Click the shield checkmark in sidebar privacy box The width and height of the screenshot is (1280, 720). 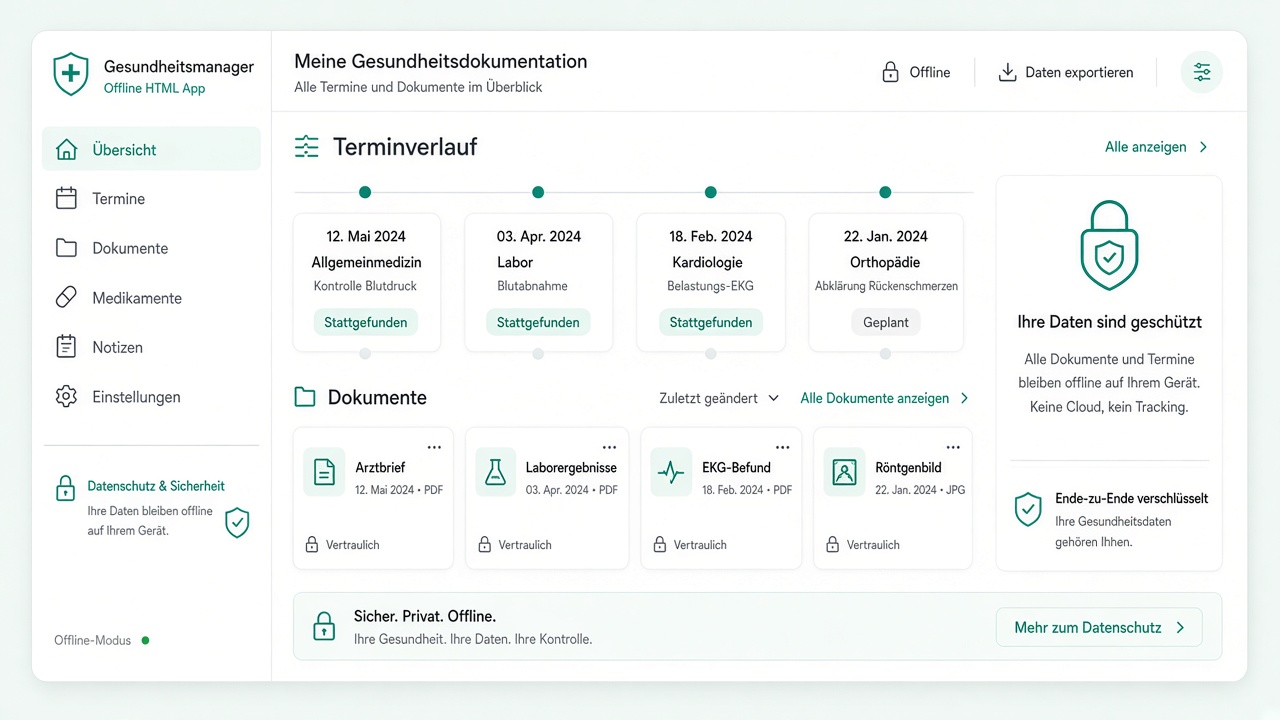[237, 522]
